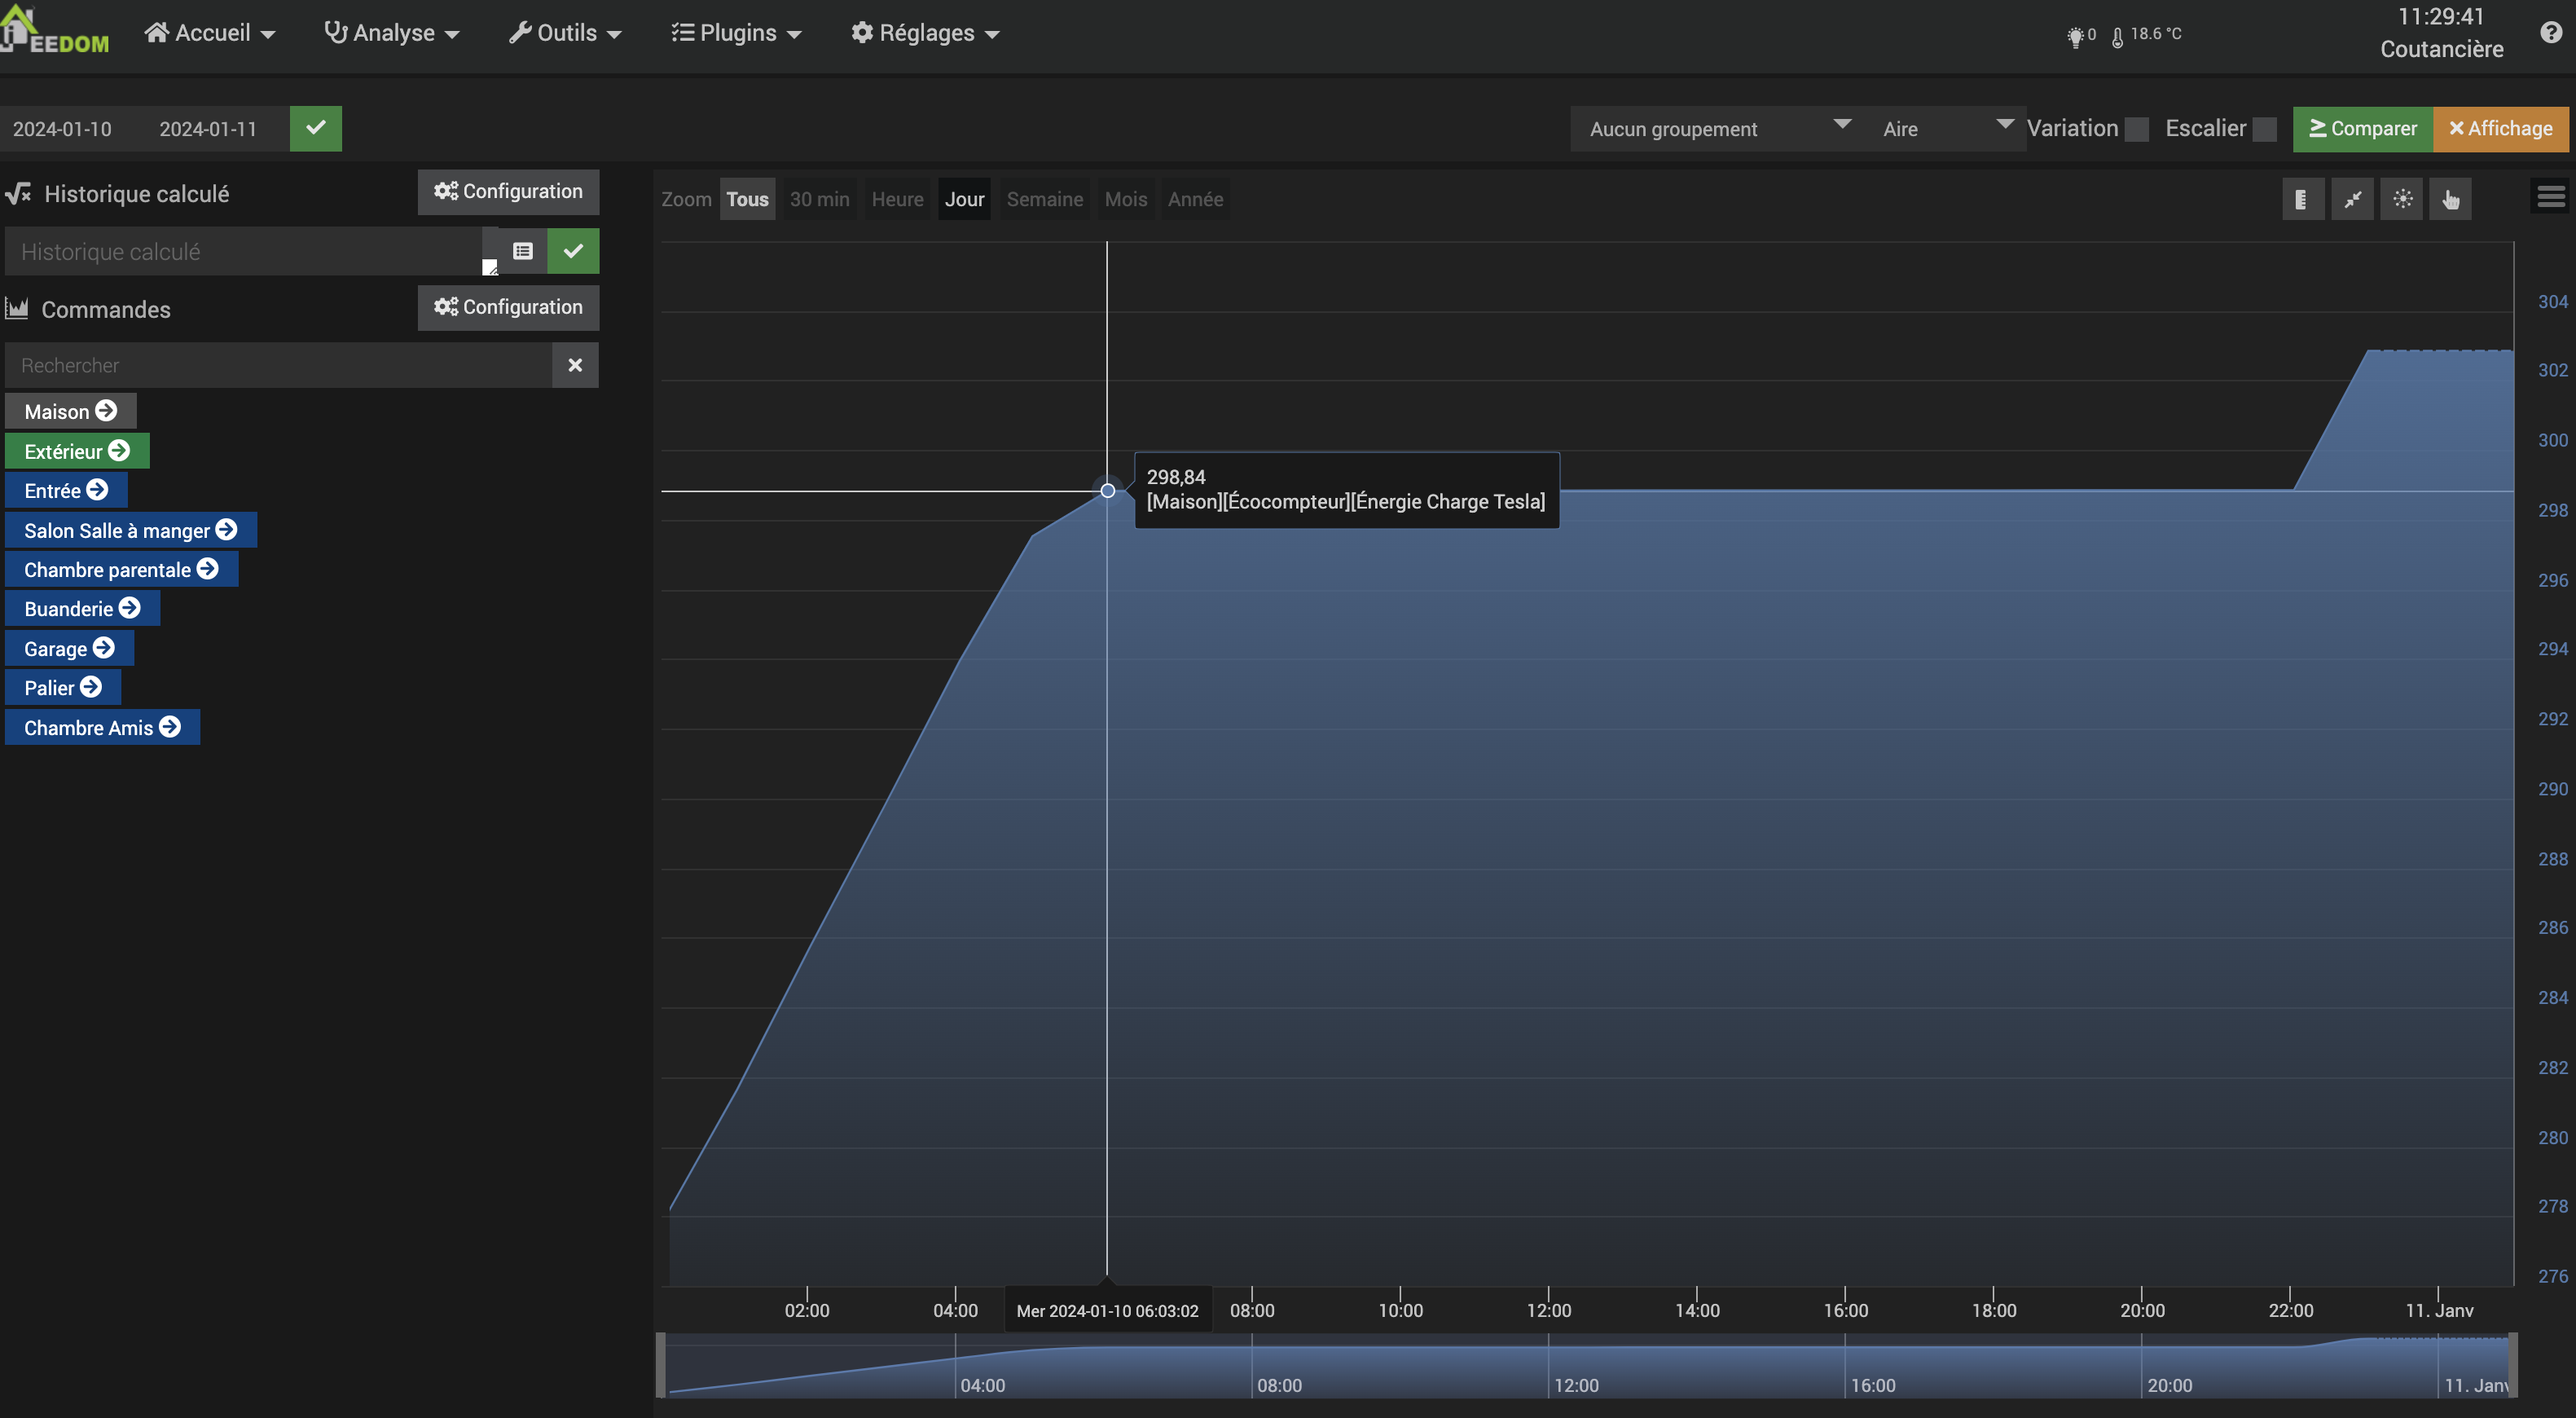This screenshot has width=2576, height=1418.
Task: Click the Affichage button
Action: click(2501, 129)
